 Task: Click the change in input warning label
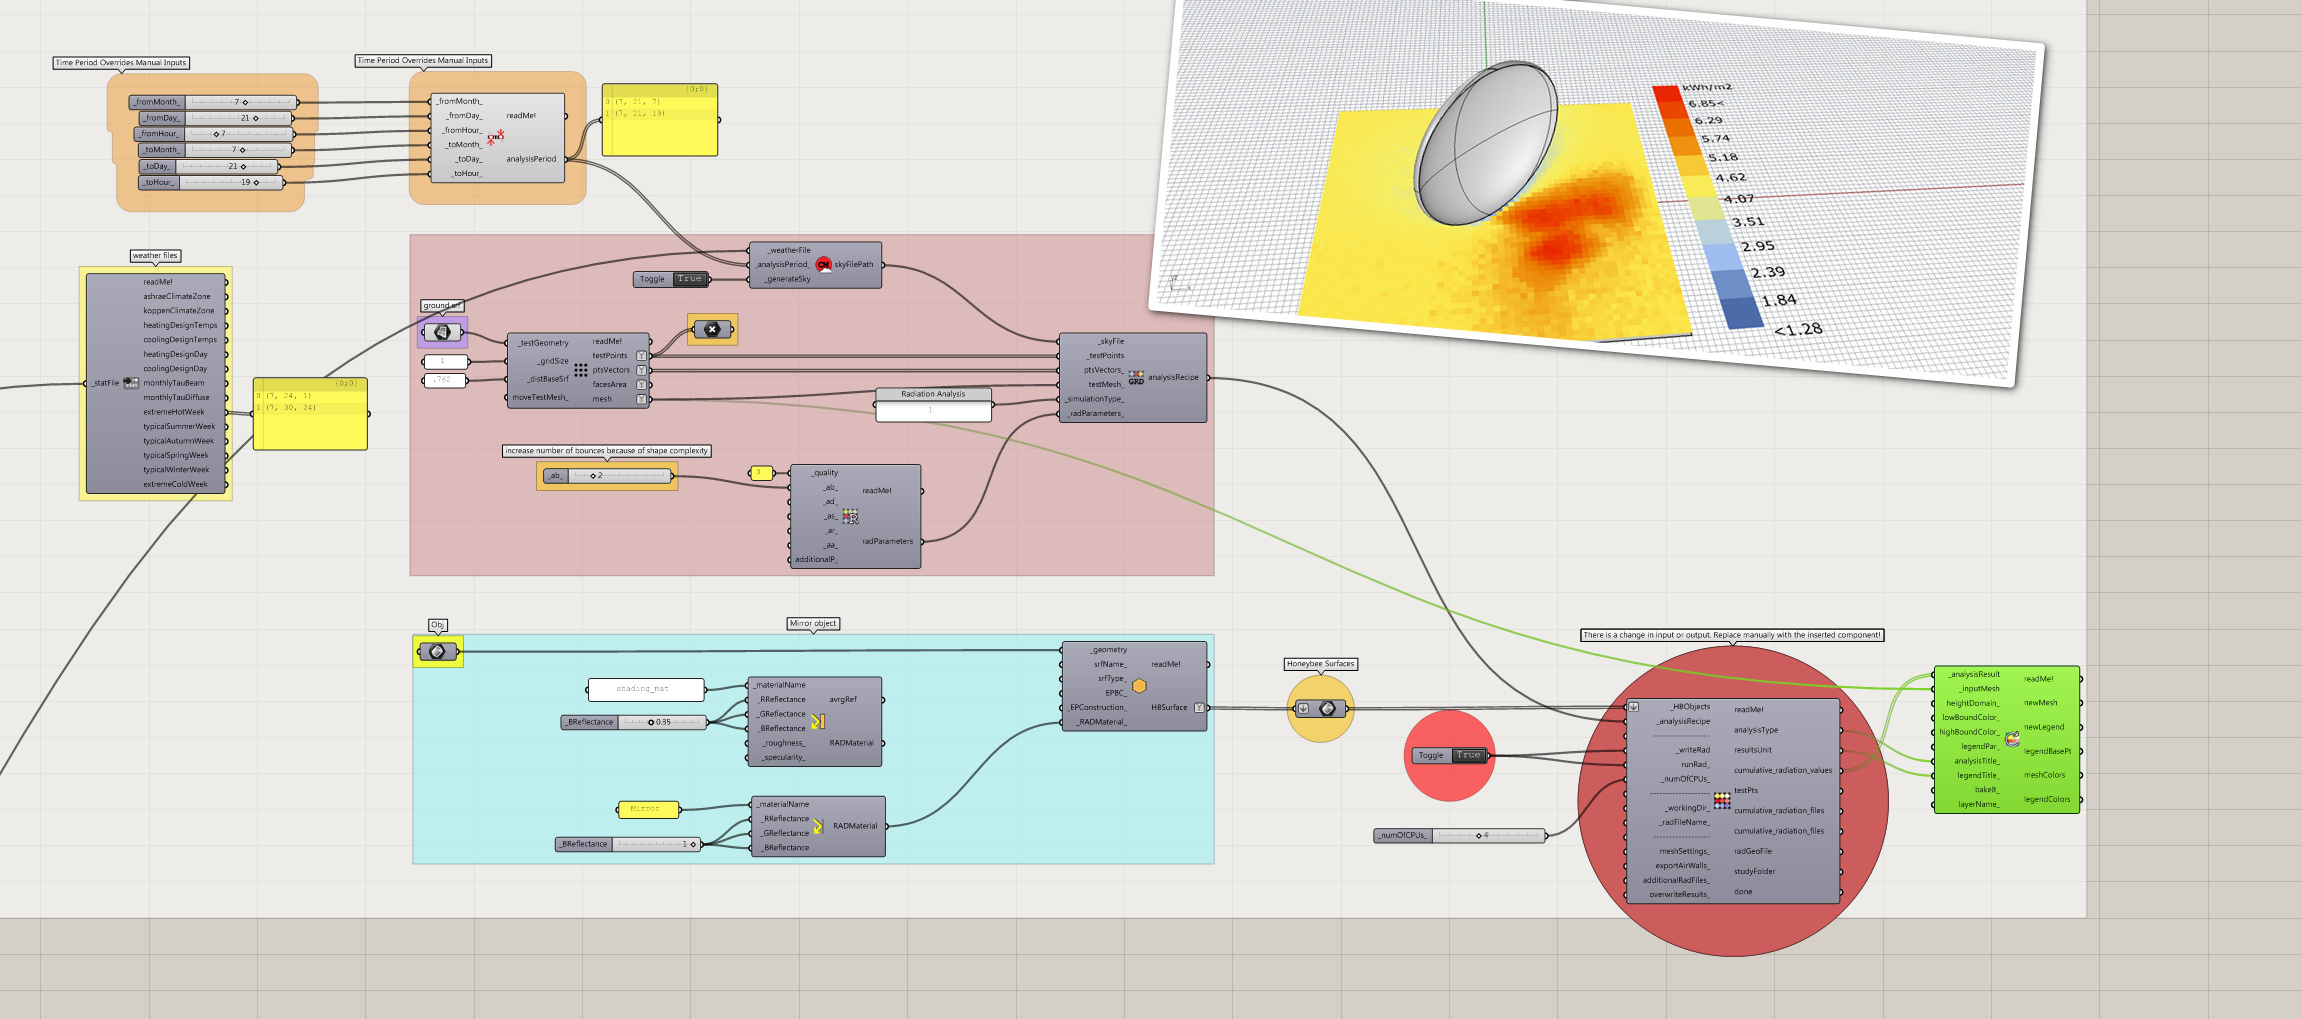click(x=1732, y=635)
